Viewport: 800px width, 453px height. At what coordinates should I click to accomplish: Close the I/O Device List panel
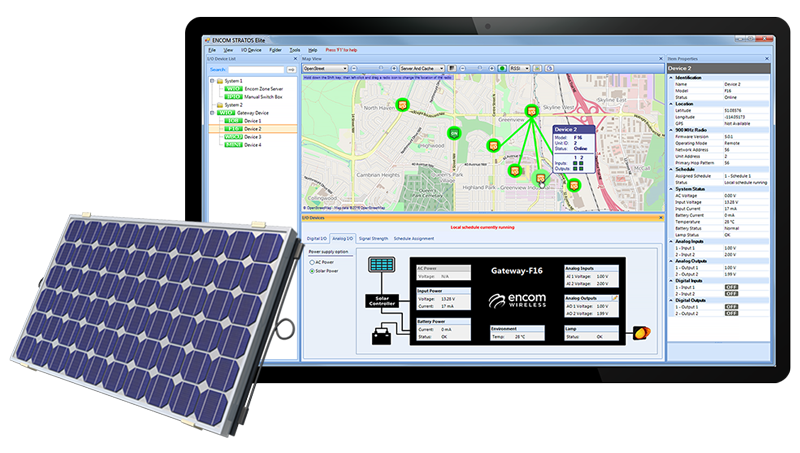coord(295,59)
